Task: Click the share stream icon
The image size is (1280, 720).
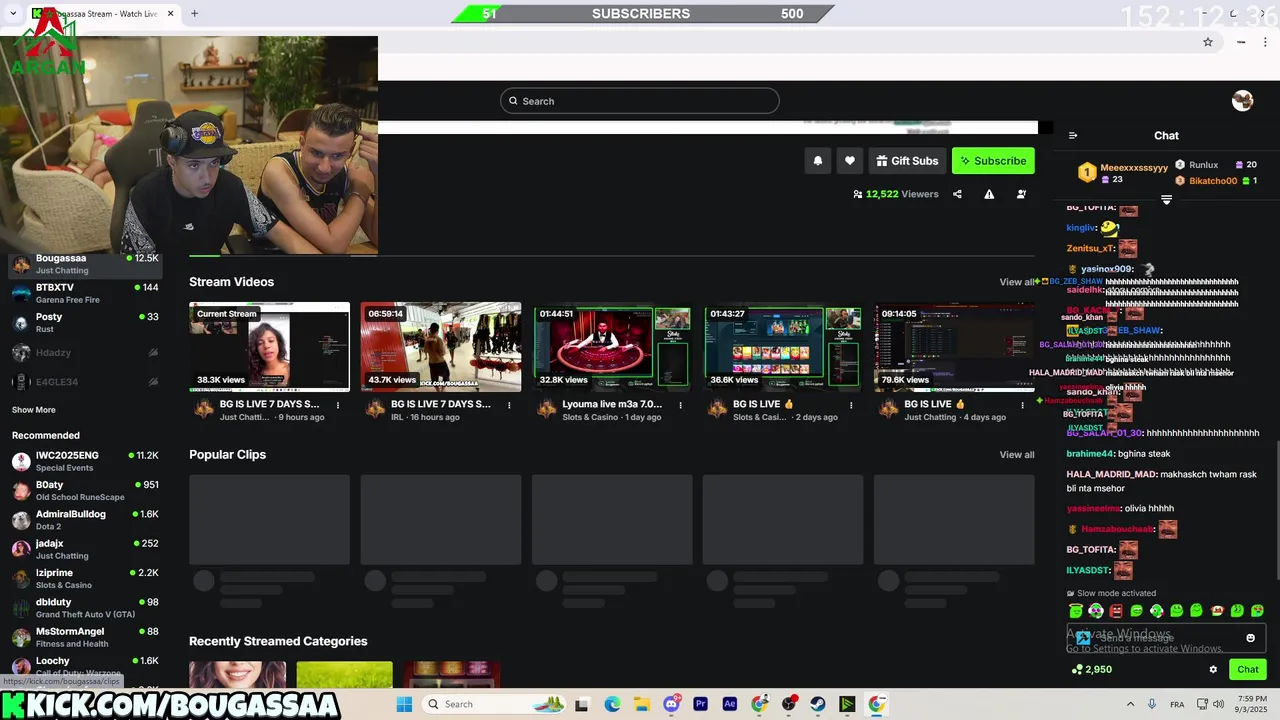Action: pyautogui.click(x=957, y=194)
